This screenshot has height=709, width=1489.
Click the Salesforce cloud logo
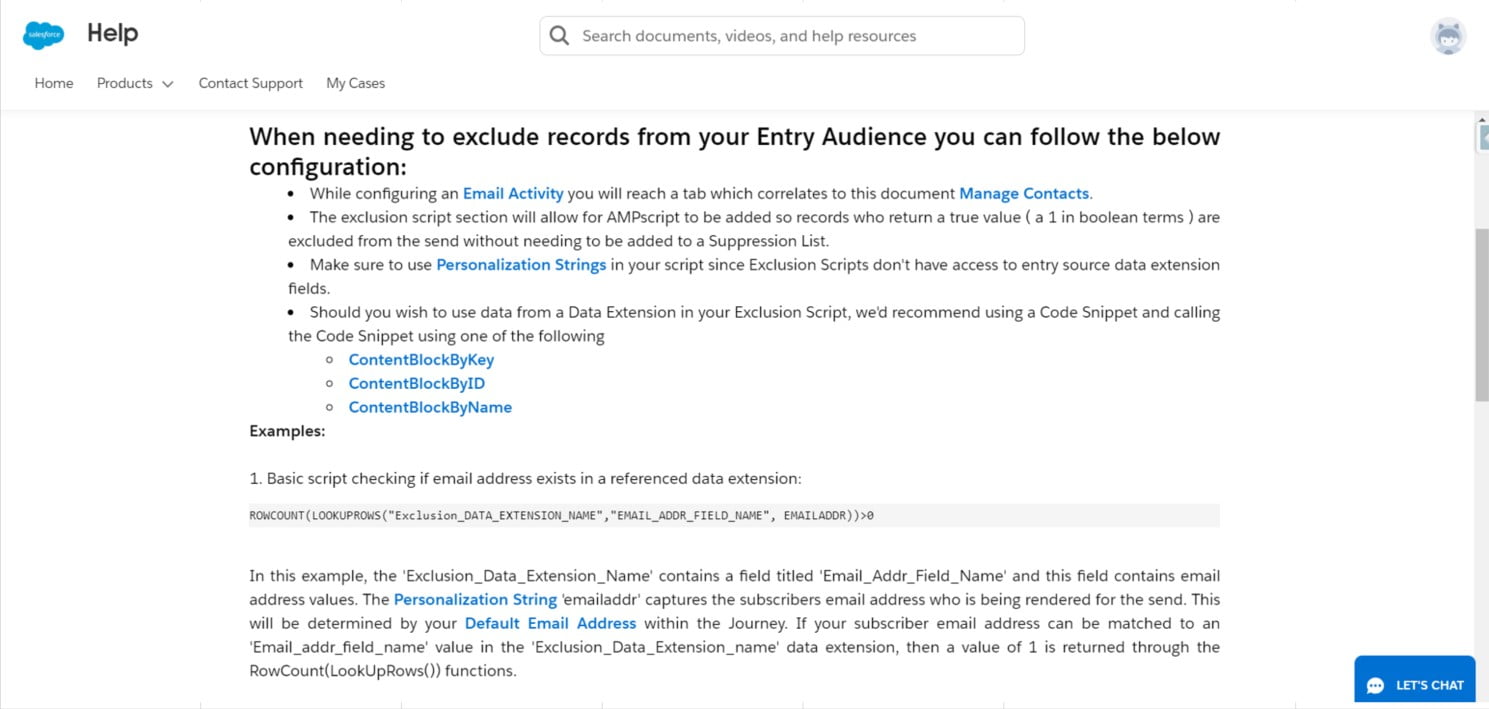[43, 35]
